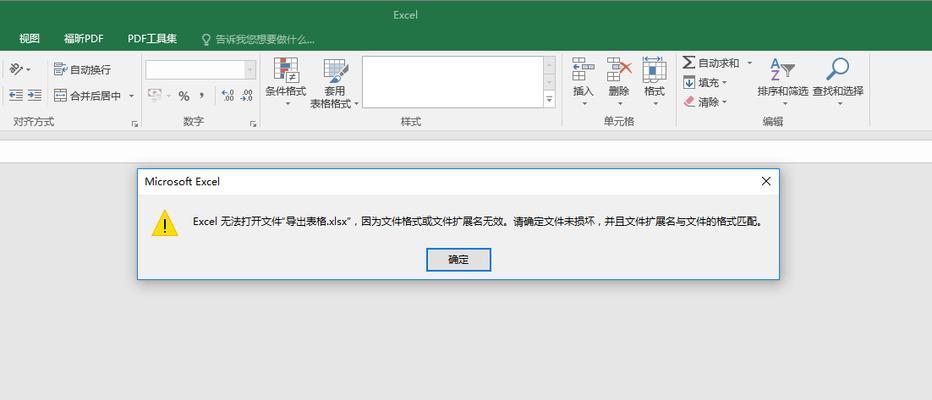Switch to the 福昕PDF tab
Screen dimensions: 932x400
(84, 39)
